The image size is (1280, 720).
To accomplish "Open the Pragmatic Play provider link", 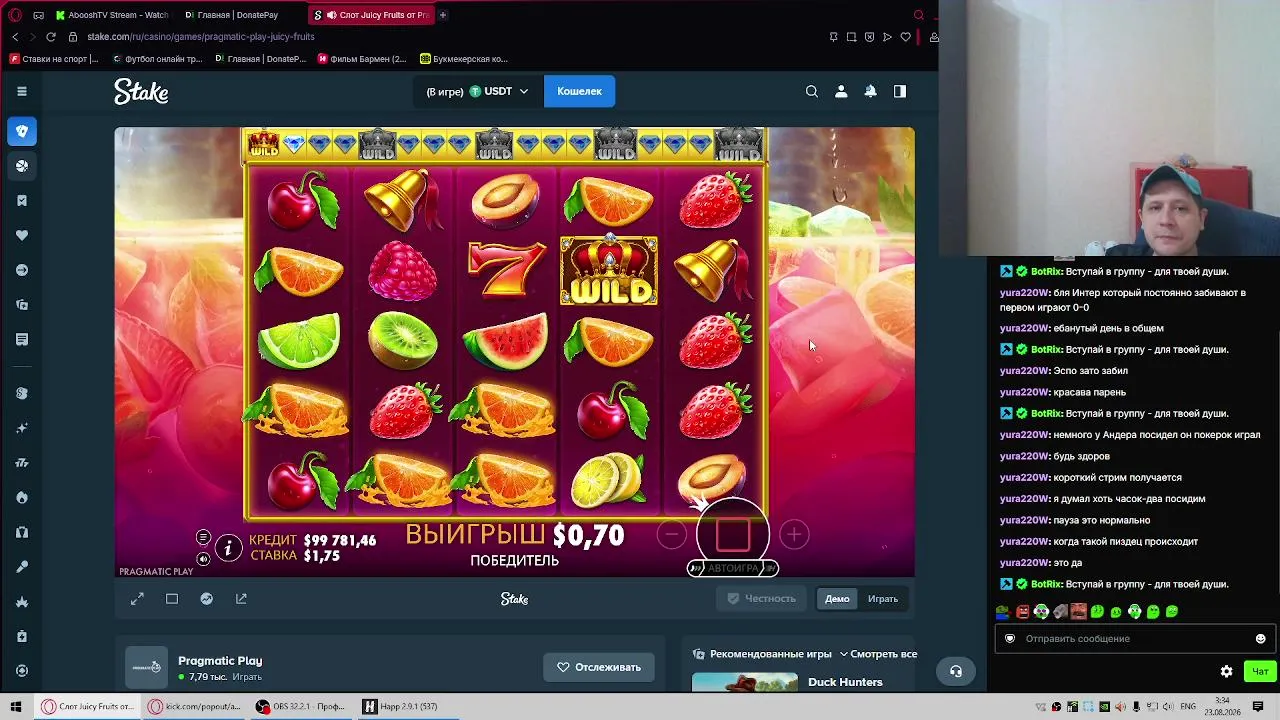I will (x=220, y=661).
